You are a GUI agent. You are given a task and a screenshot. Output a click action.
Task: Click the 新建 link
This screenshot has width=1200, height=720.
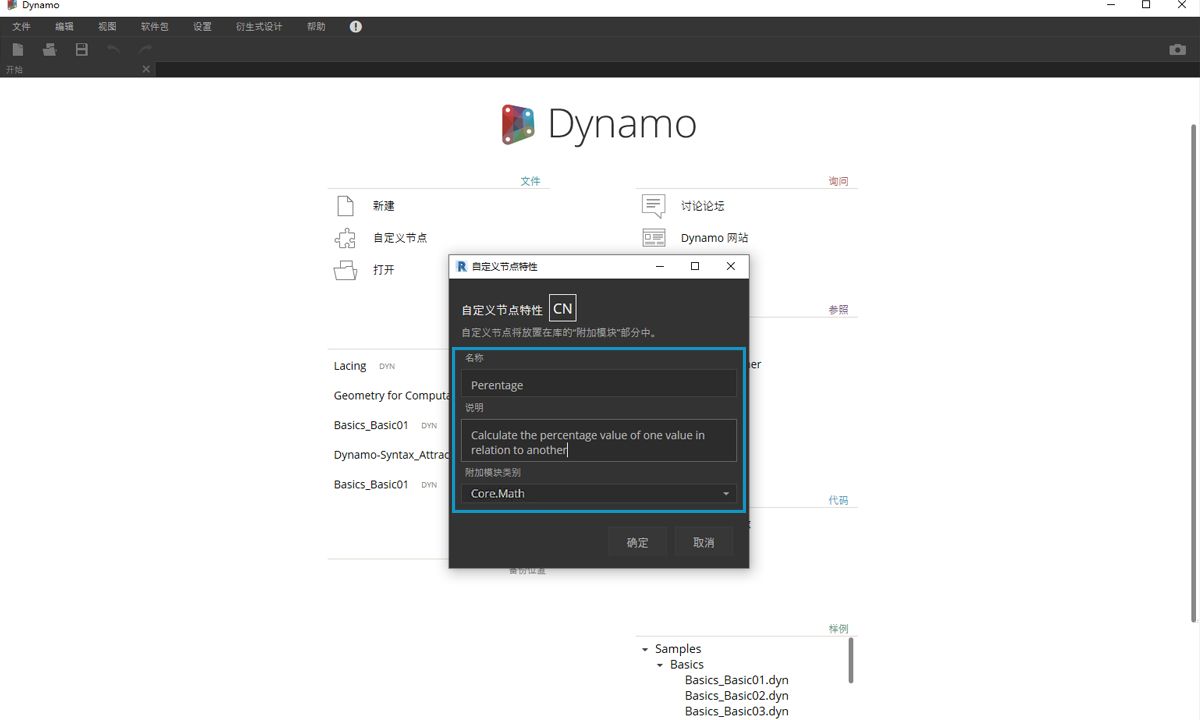[384, 206]
